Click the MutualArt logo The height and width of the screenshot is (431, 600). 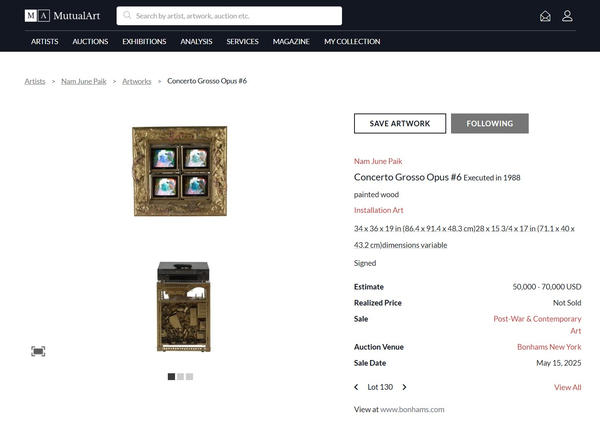(x=62, y=16)
